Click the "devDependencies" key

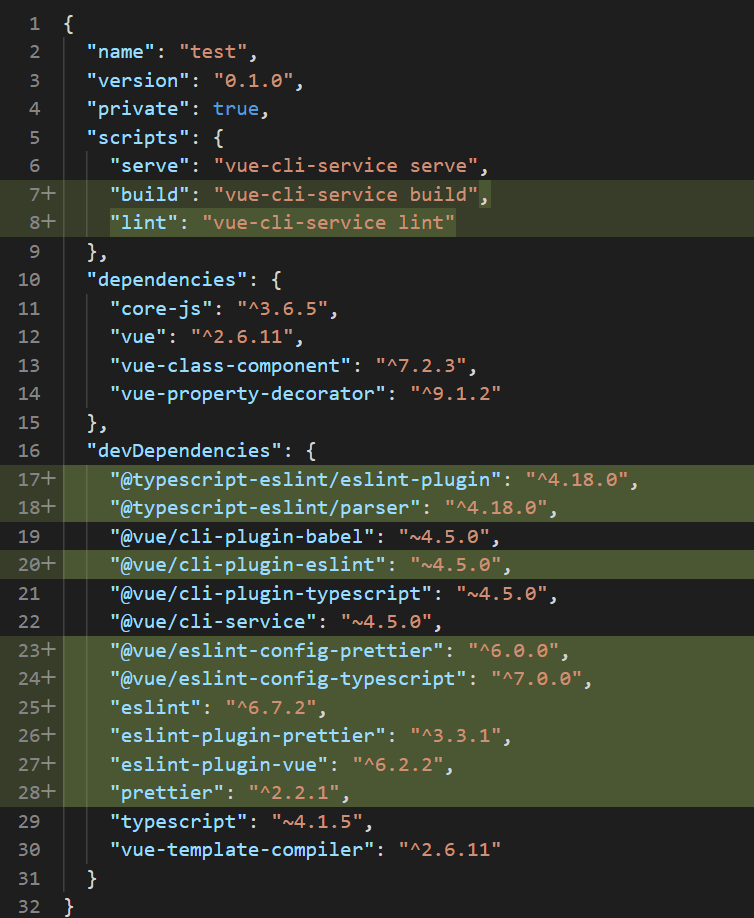point(184,451)
